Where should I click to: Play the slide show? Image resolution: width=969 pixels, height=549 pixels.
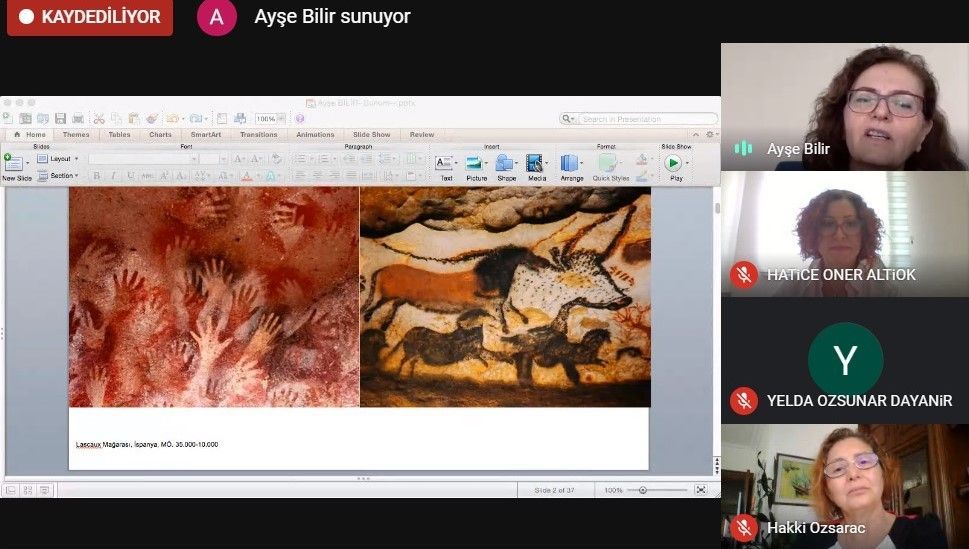[x=675, y=163]
